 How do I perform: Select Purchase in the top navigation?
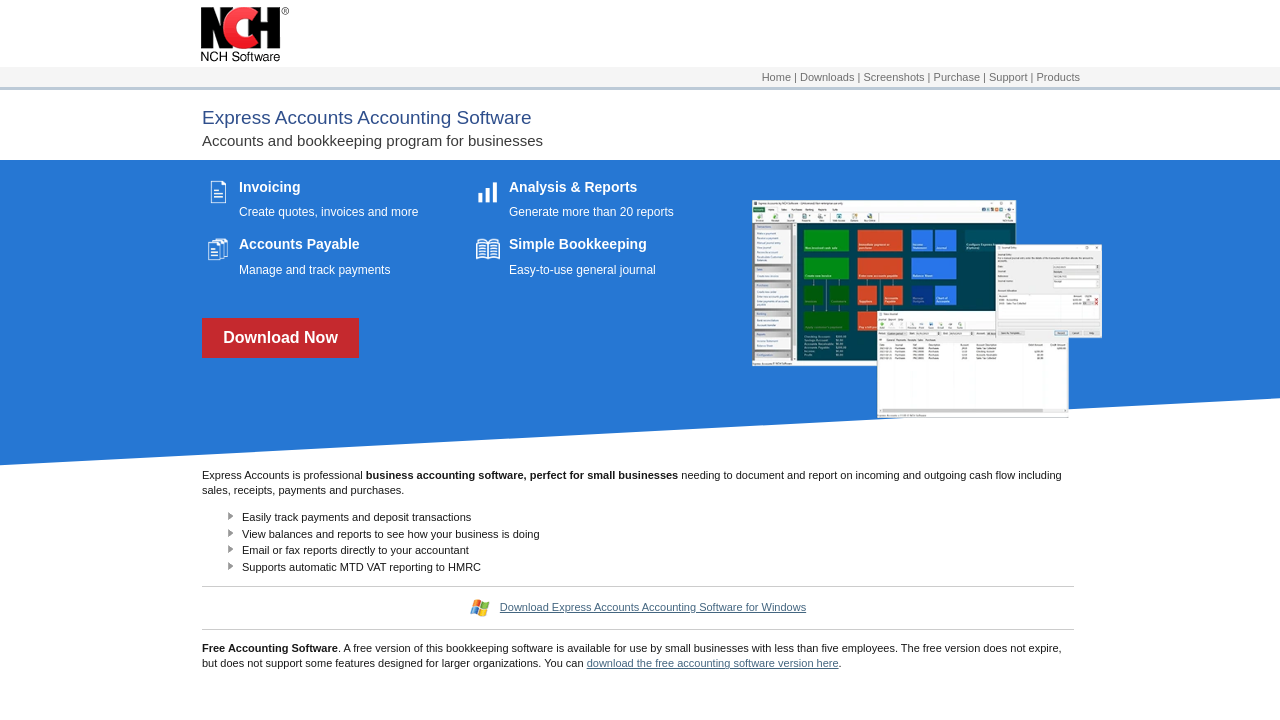(x=956, y=77)
